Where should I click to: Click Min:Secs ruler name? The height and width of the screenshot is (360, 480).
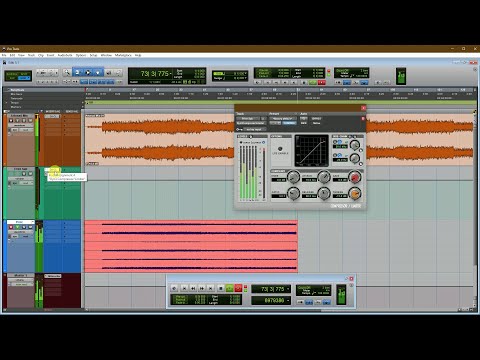17,94
